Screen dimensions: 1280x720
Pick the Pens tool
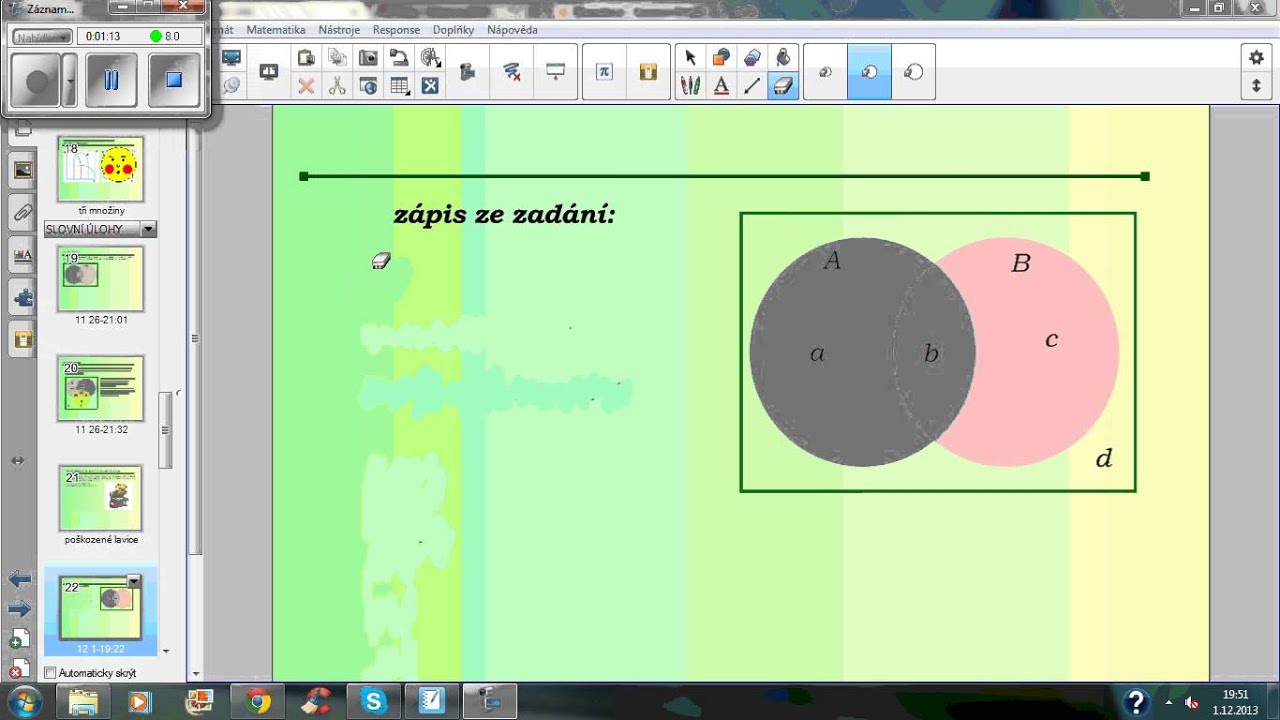tap(690, 86)
